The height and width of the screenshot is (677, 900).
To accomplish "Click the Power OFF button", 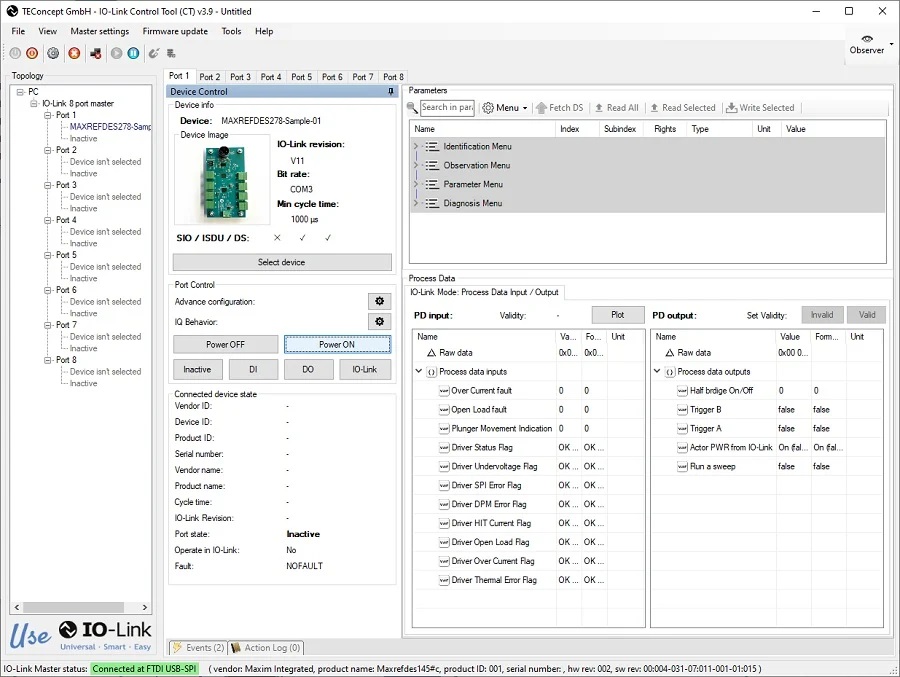I will 225,345.
